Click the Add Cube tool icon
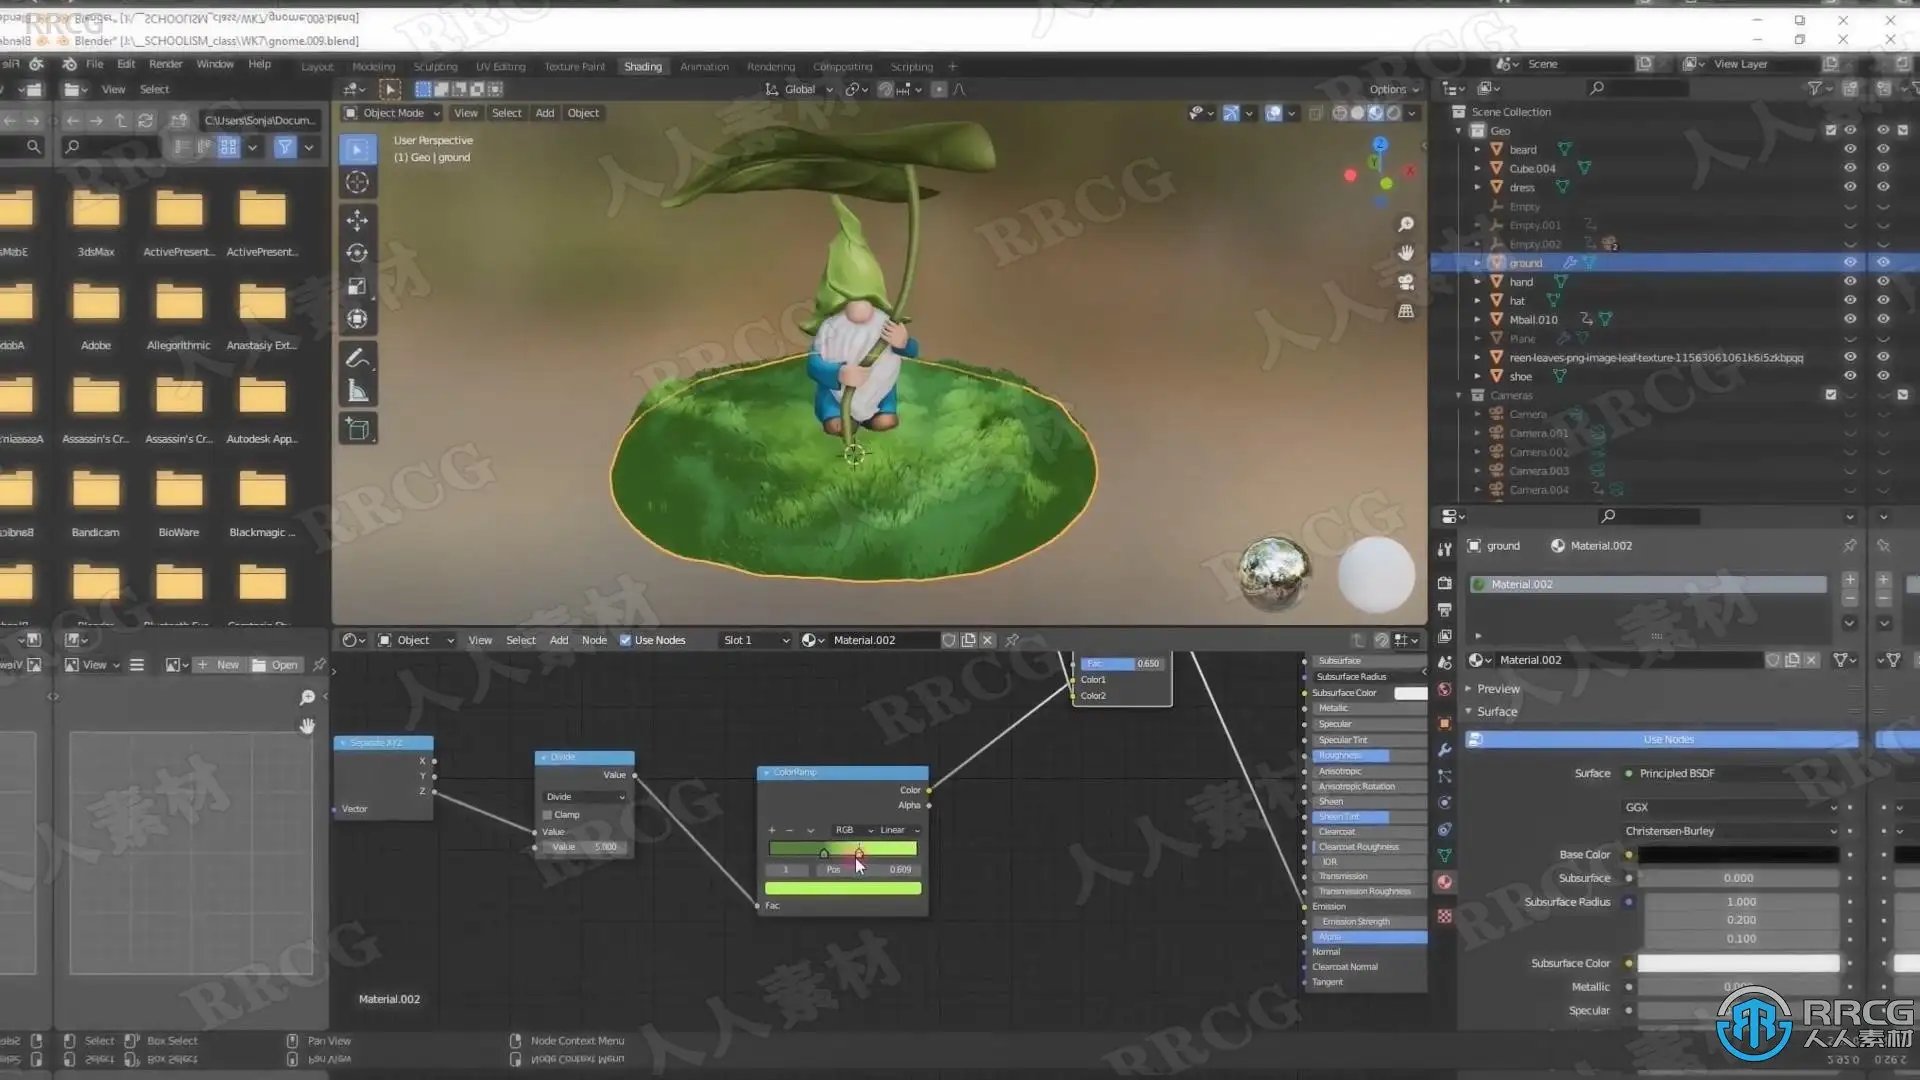1920x1080 pixels. [357, 430]
